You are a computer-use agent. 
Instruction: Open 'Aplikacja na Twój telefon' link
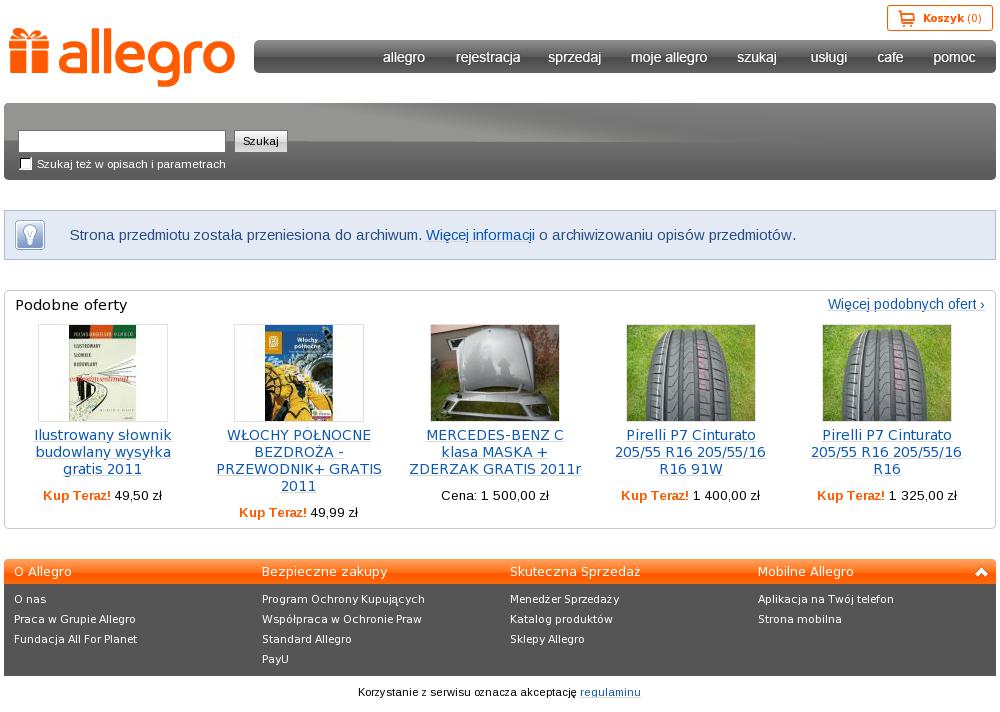click(x=826, y=599)
